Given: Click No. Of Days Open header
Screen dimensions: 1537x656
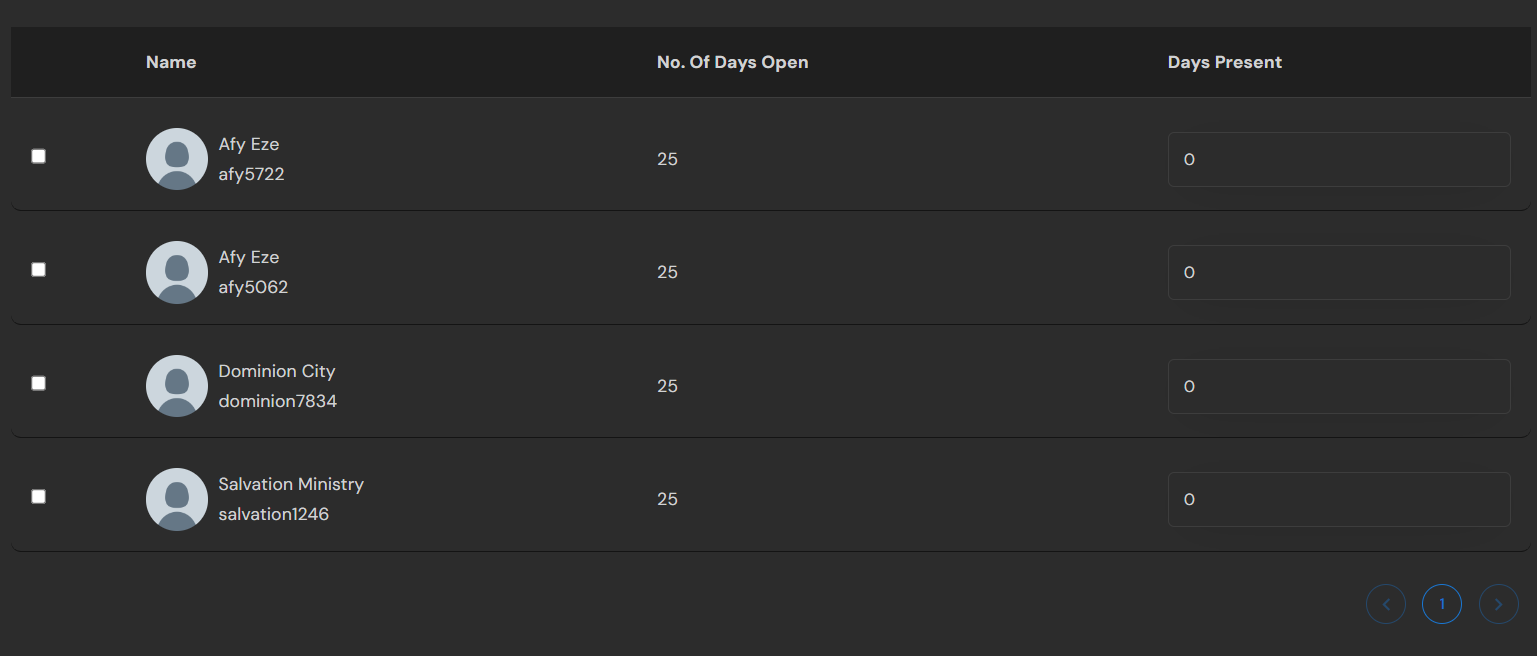Looking at the screenshot, I should (732, 62).
